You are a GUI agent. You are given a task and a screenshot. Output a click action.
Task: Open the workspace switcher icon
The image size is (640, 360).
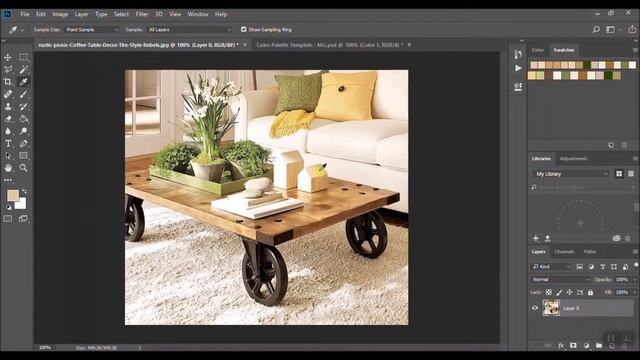pyautogui.click(x=610, y=29)
